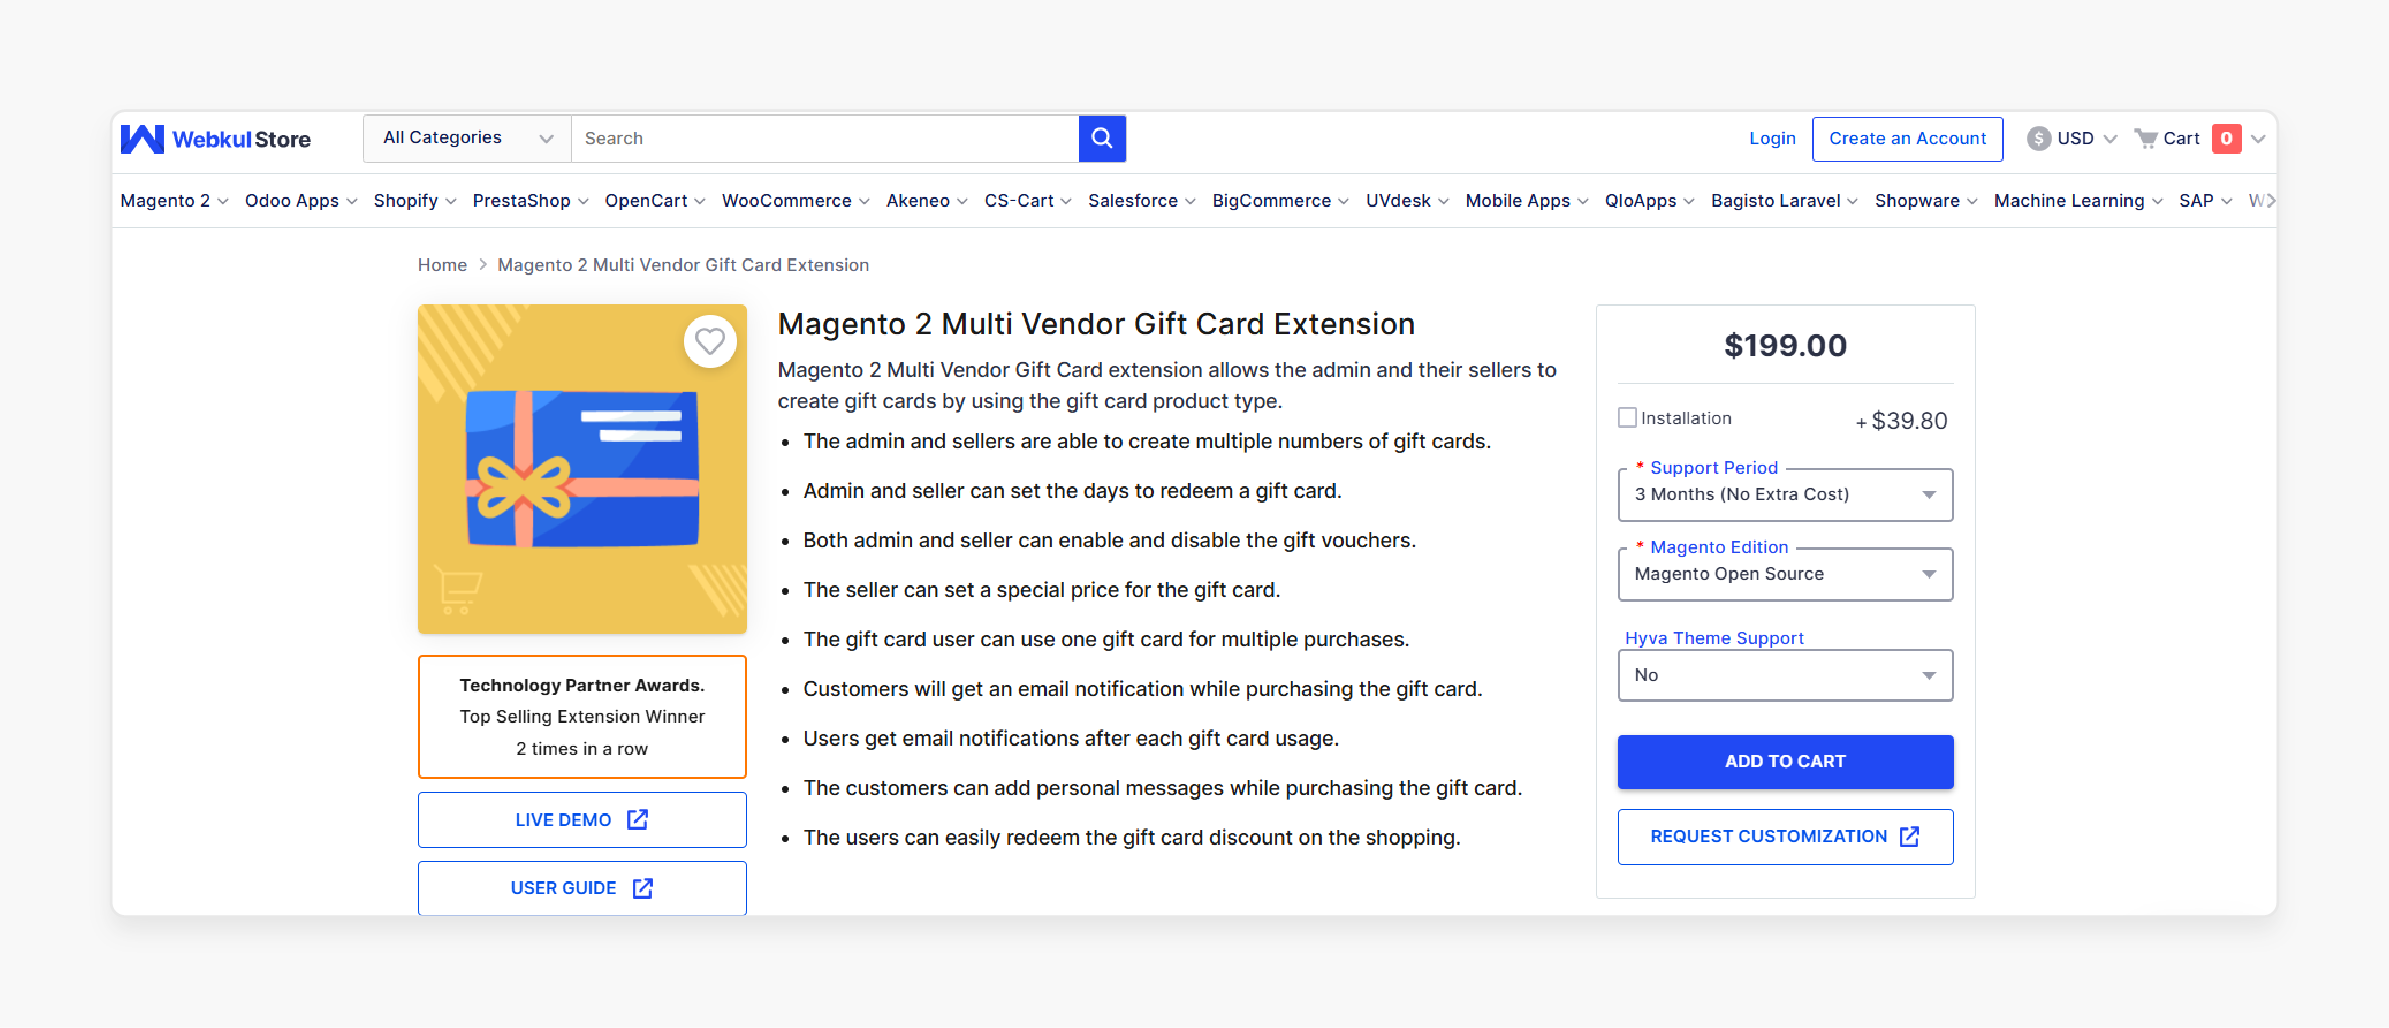Open the SAP menu
The width and height of the screenshot is (2389, 1028).
coord(2205,201)
